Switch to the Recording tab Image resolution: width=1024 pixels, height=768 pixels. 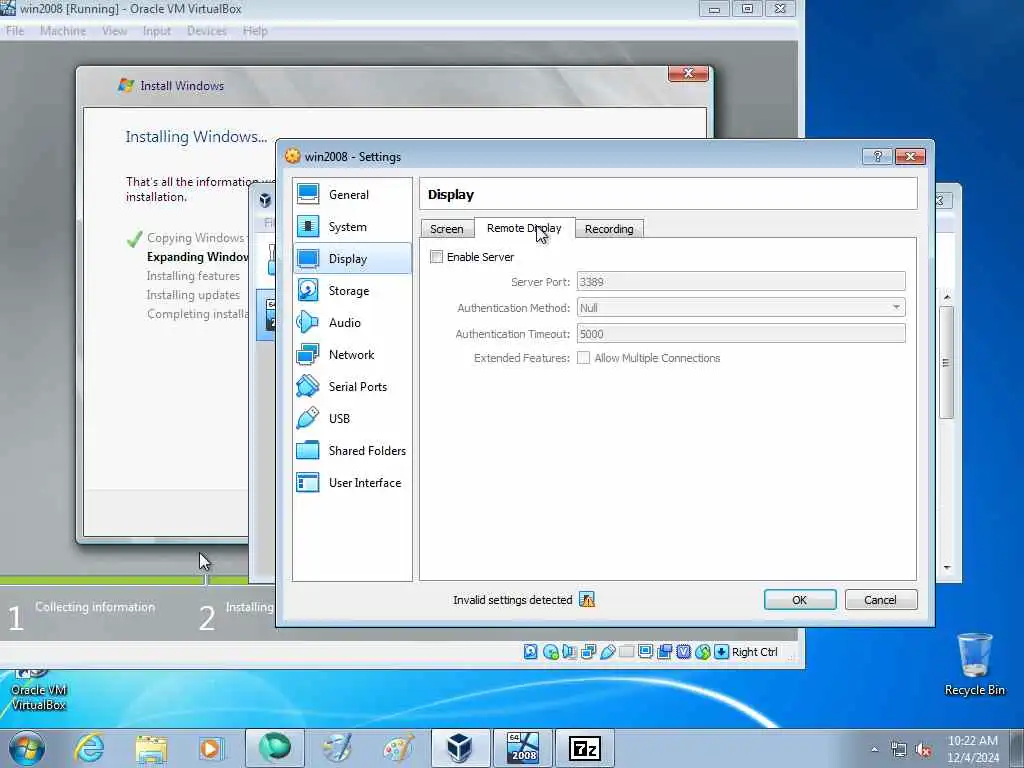pos(609,229)
